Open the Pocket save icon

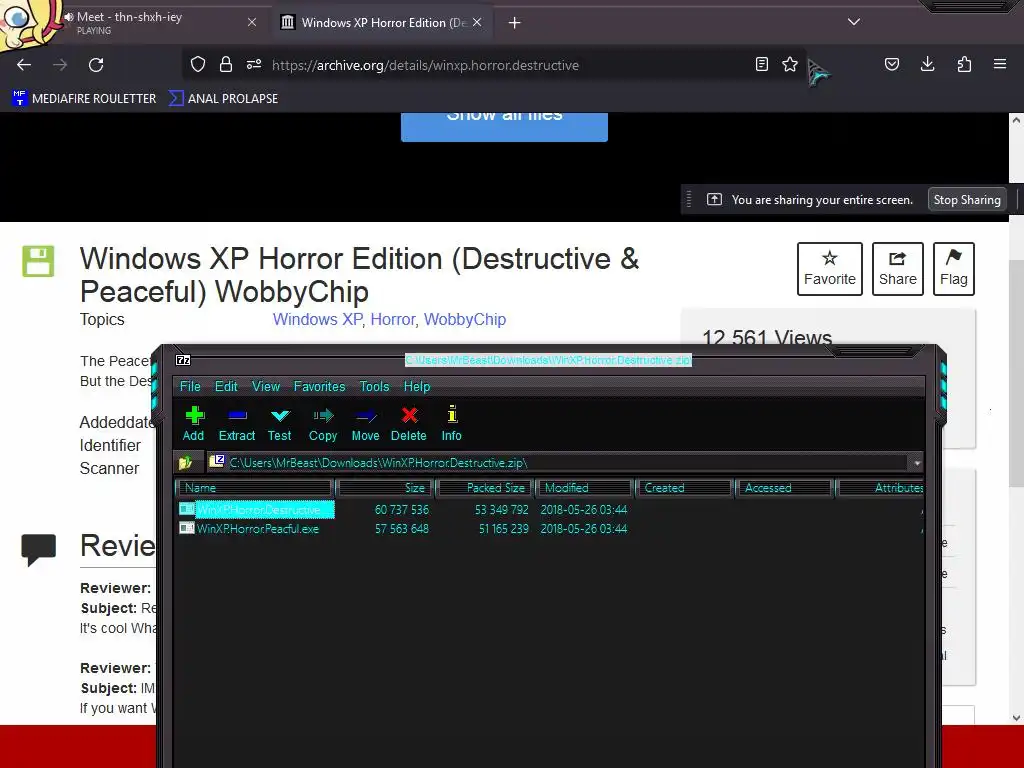(892, 64)
